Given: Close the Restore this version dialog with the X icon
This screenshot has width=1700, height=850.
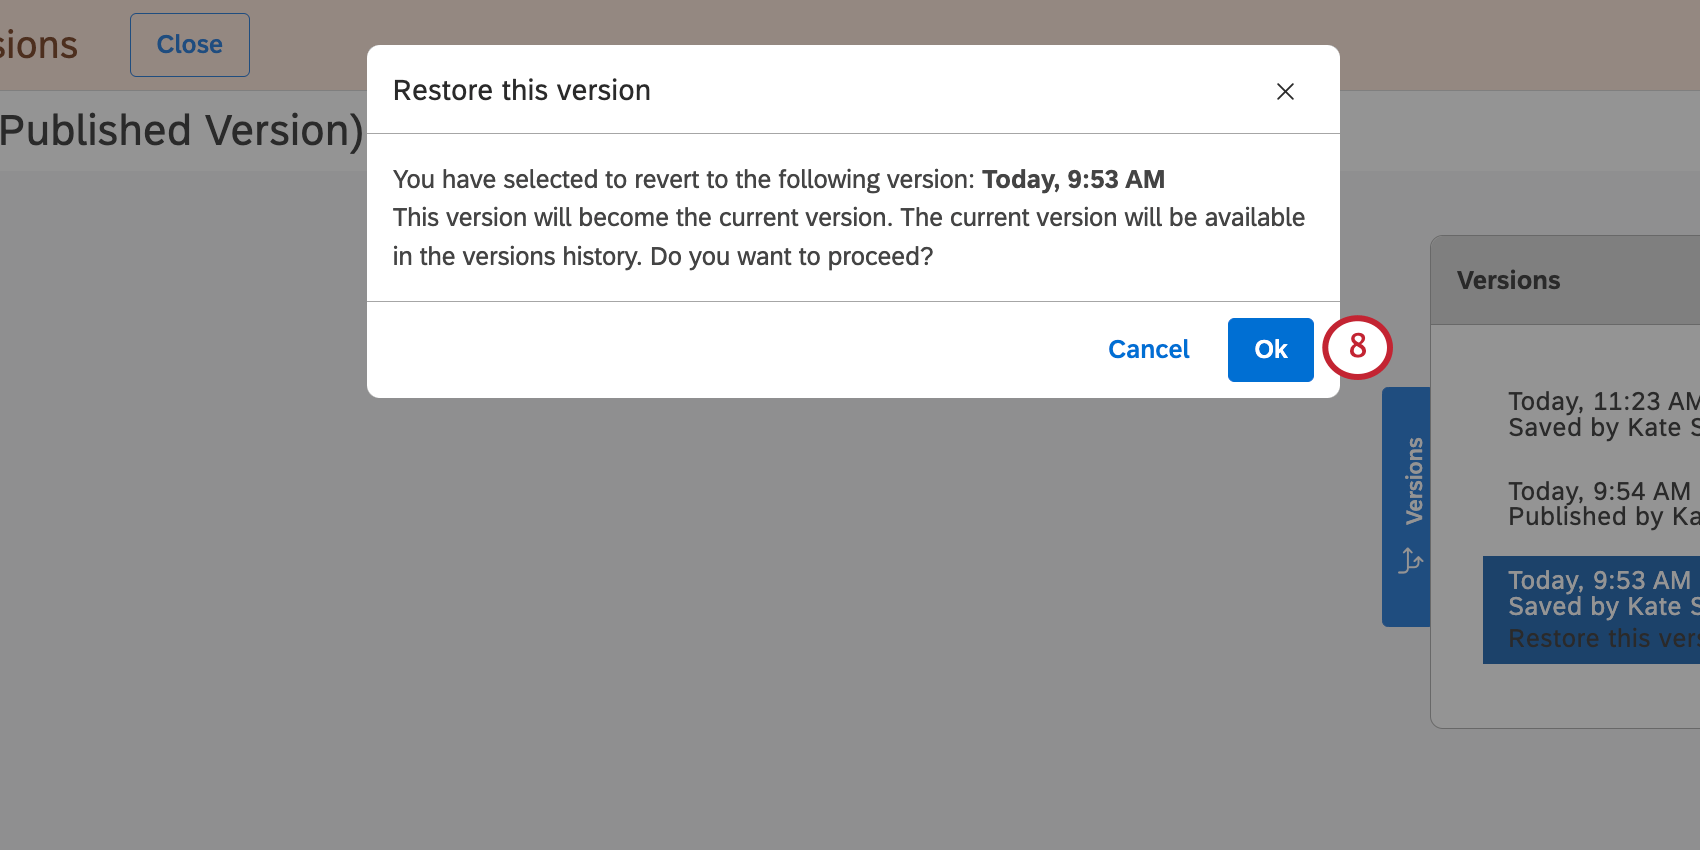Looking at the screenshot, I should (x=1285, y=91).
